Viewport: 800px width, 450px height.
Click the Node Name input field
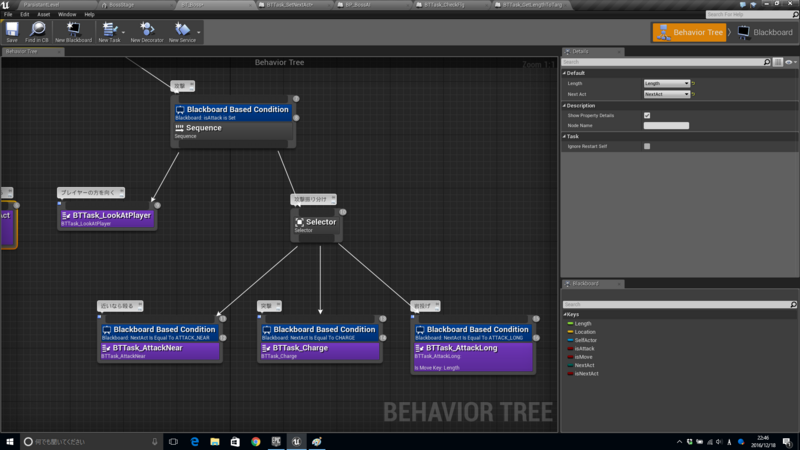pos(666,126)
